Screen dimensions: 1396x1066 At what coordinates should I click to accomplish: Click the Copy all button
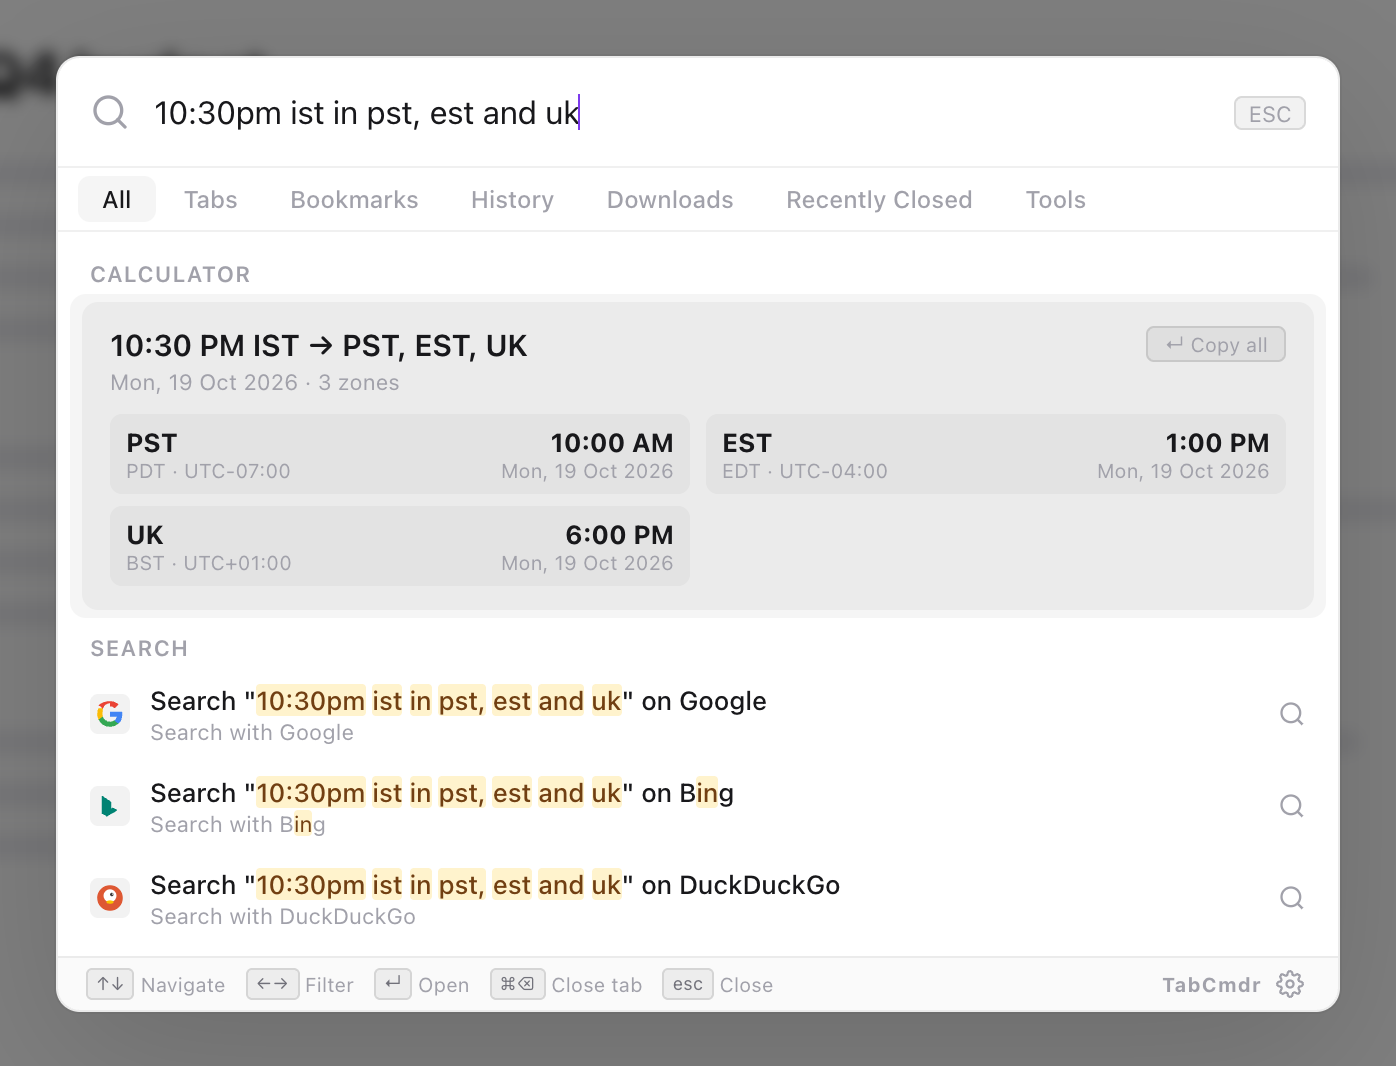tap(1216, 344)
